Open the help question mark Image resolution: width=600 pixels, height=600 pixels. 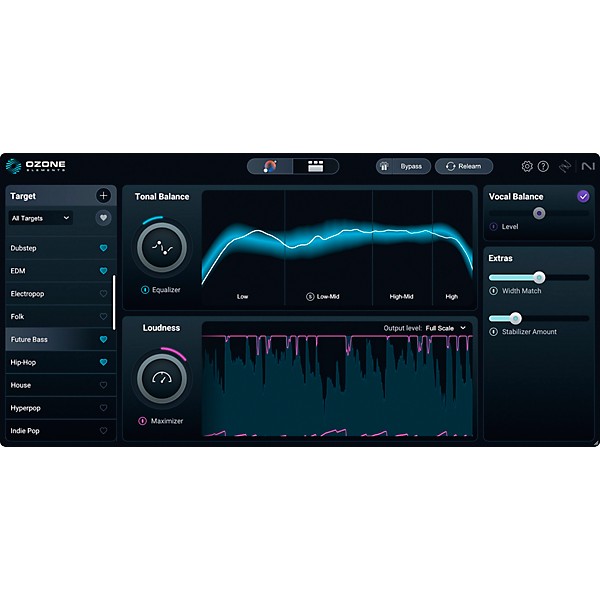coord(543,166)
